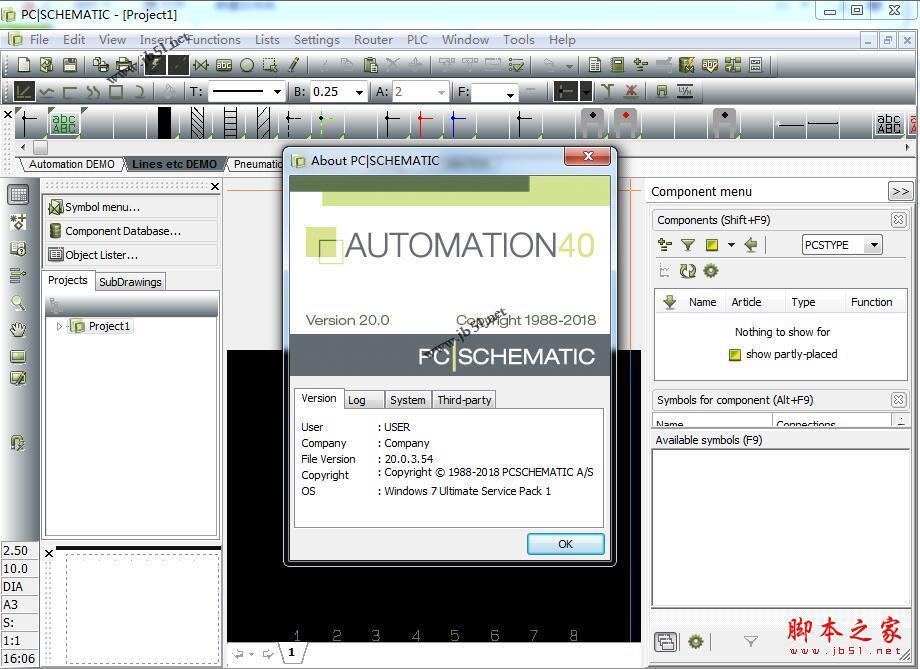This screenshot has width=920, height=669.
Task: Open the File menu
Action: [39, 40]
